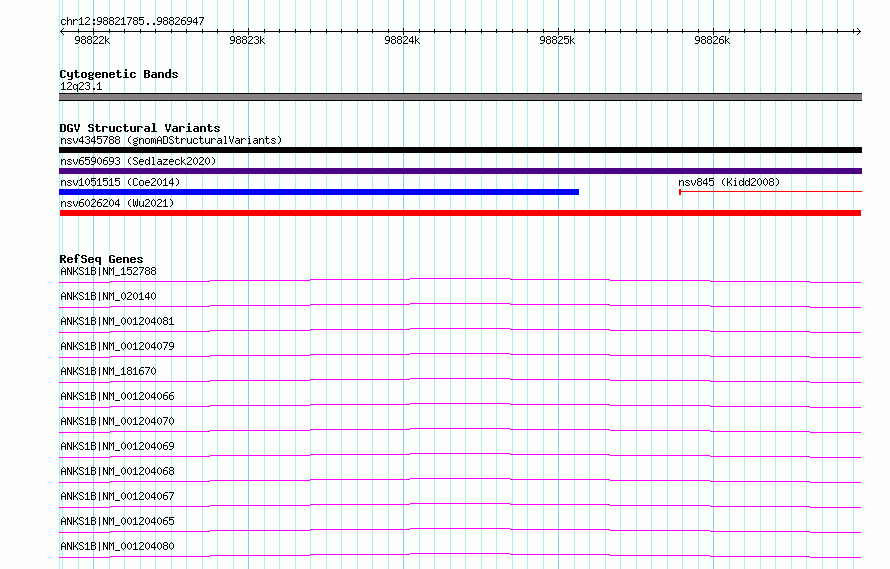Viewport: 890px width, 569px height.
Task: Select transcript ANKS1B|NM_001204068
Action: [x=117, y=471]
